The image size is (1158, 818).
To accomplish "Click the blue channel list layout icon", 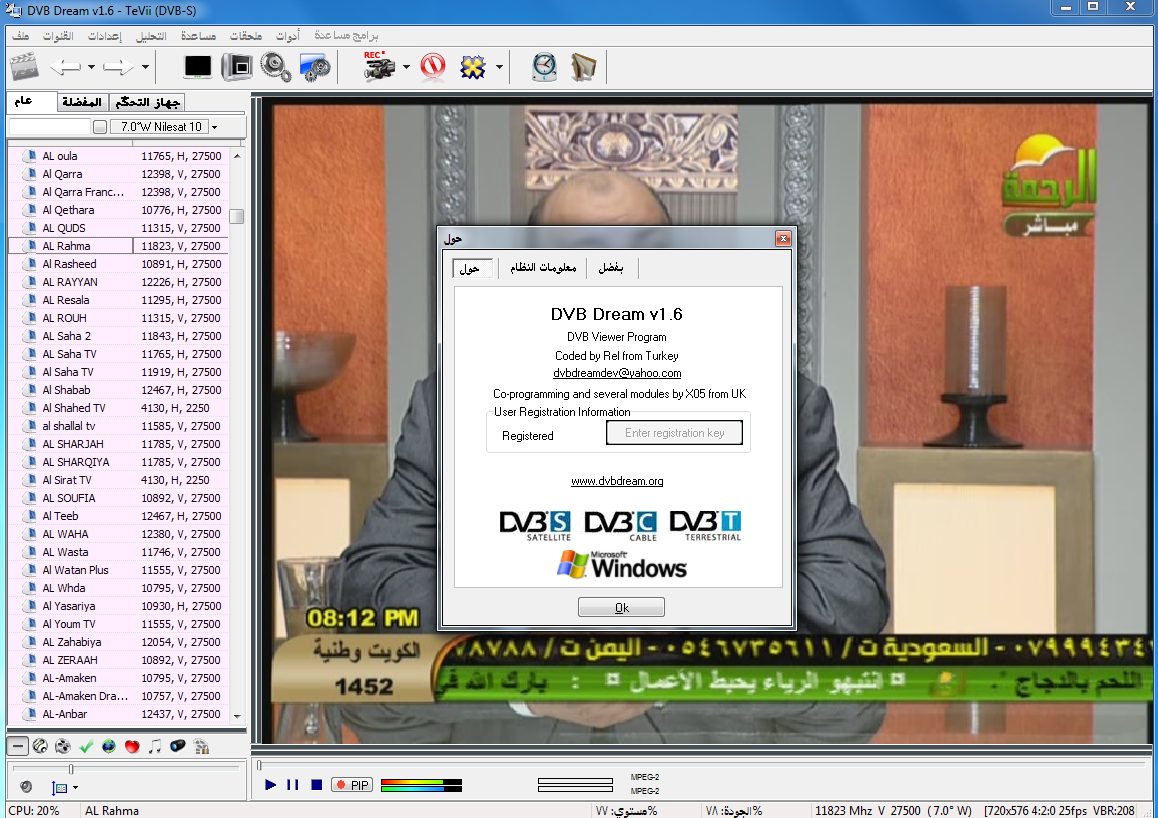I will pyautogui.click(x=60, y=788).
